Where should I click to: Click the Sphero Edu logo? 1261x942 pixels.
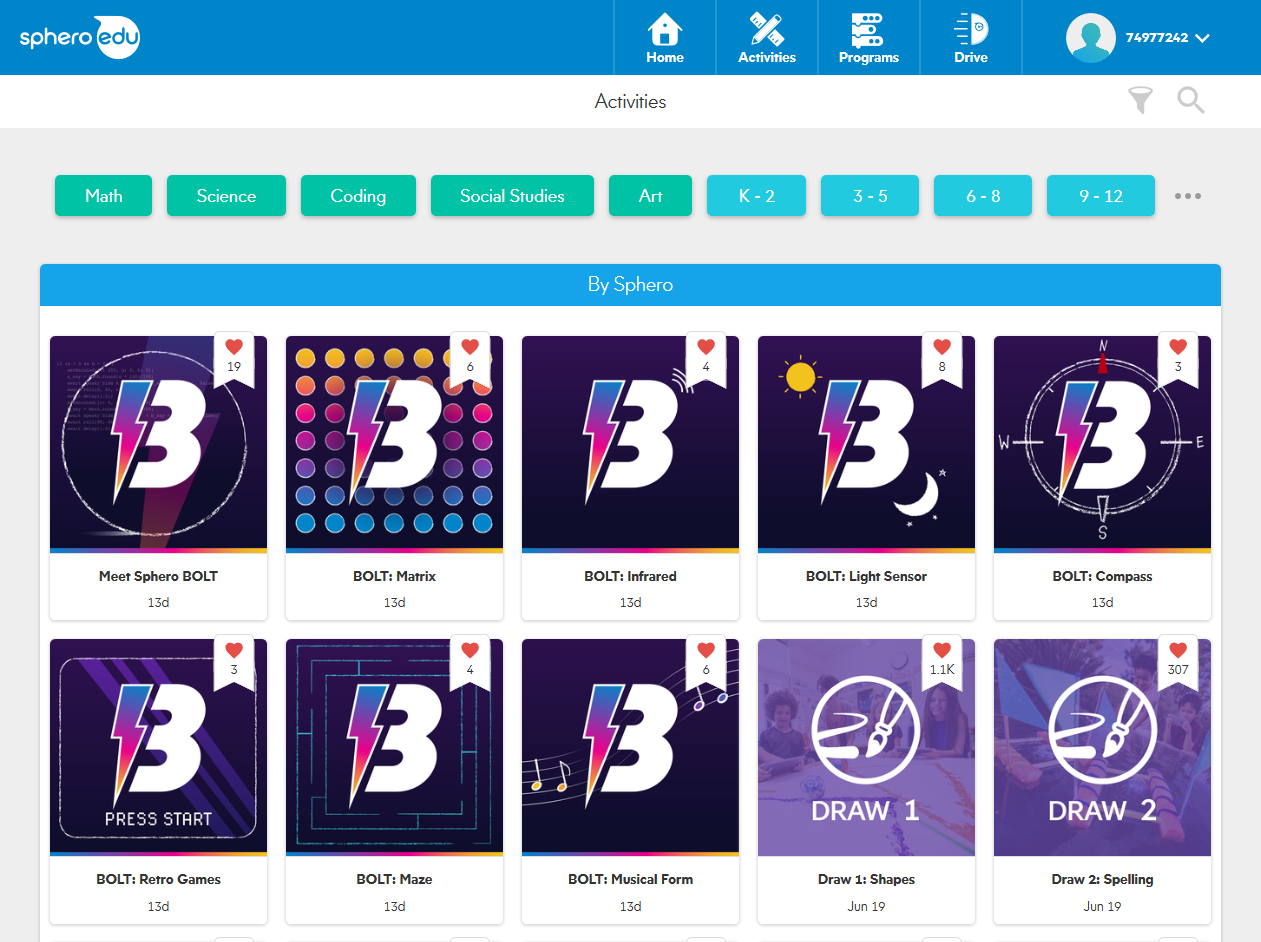pyautogui.click(x=80, y=38)
